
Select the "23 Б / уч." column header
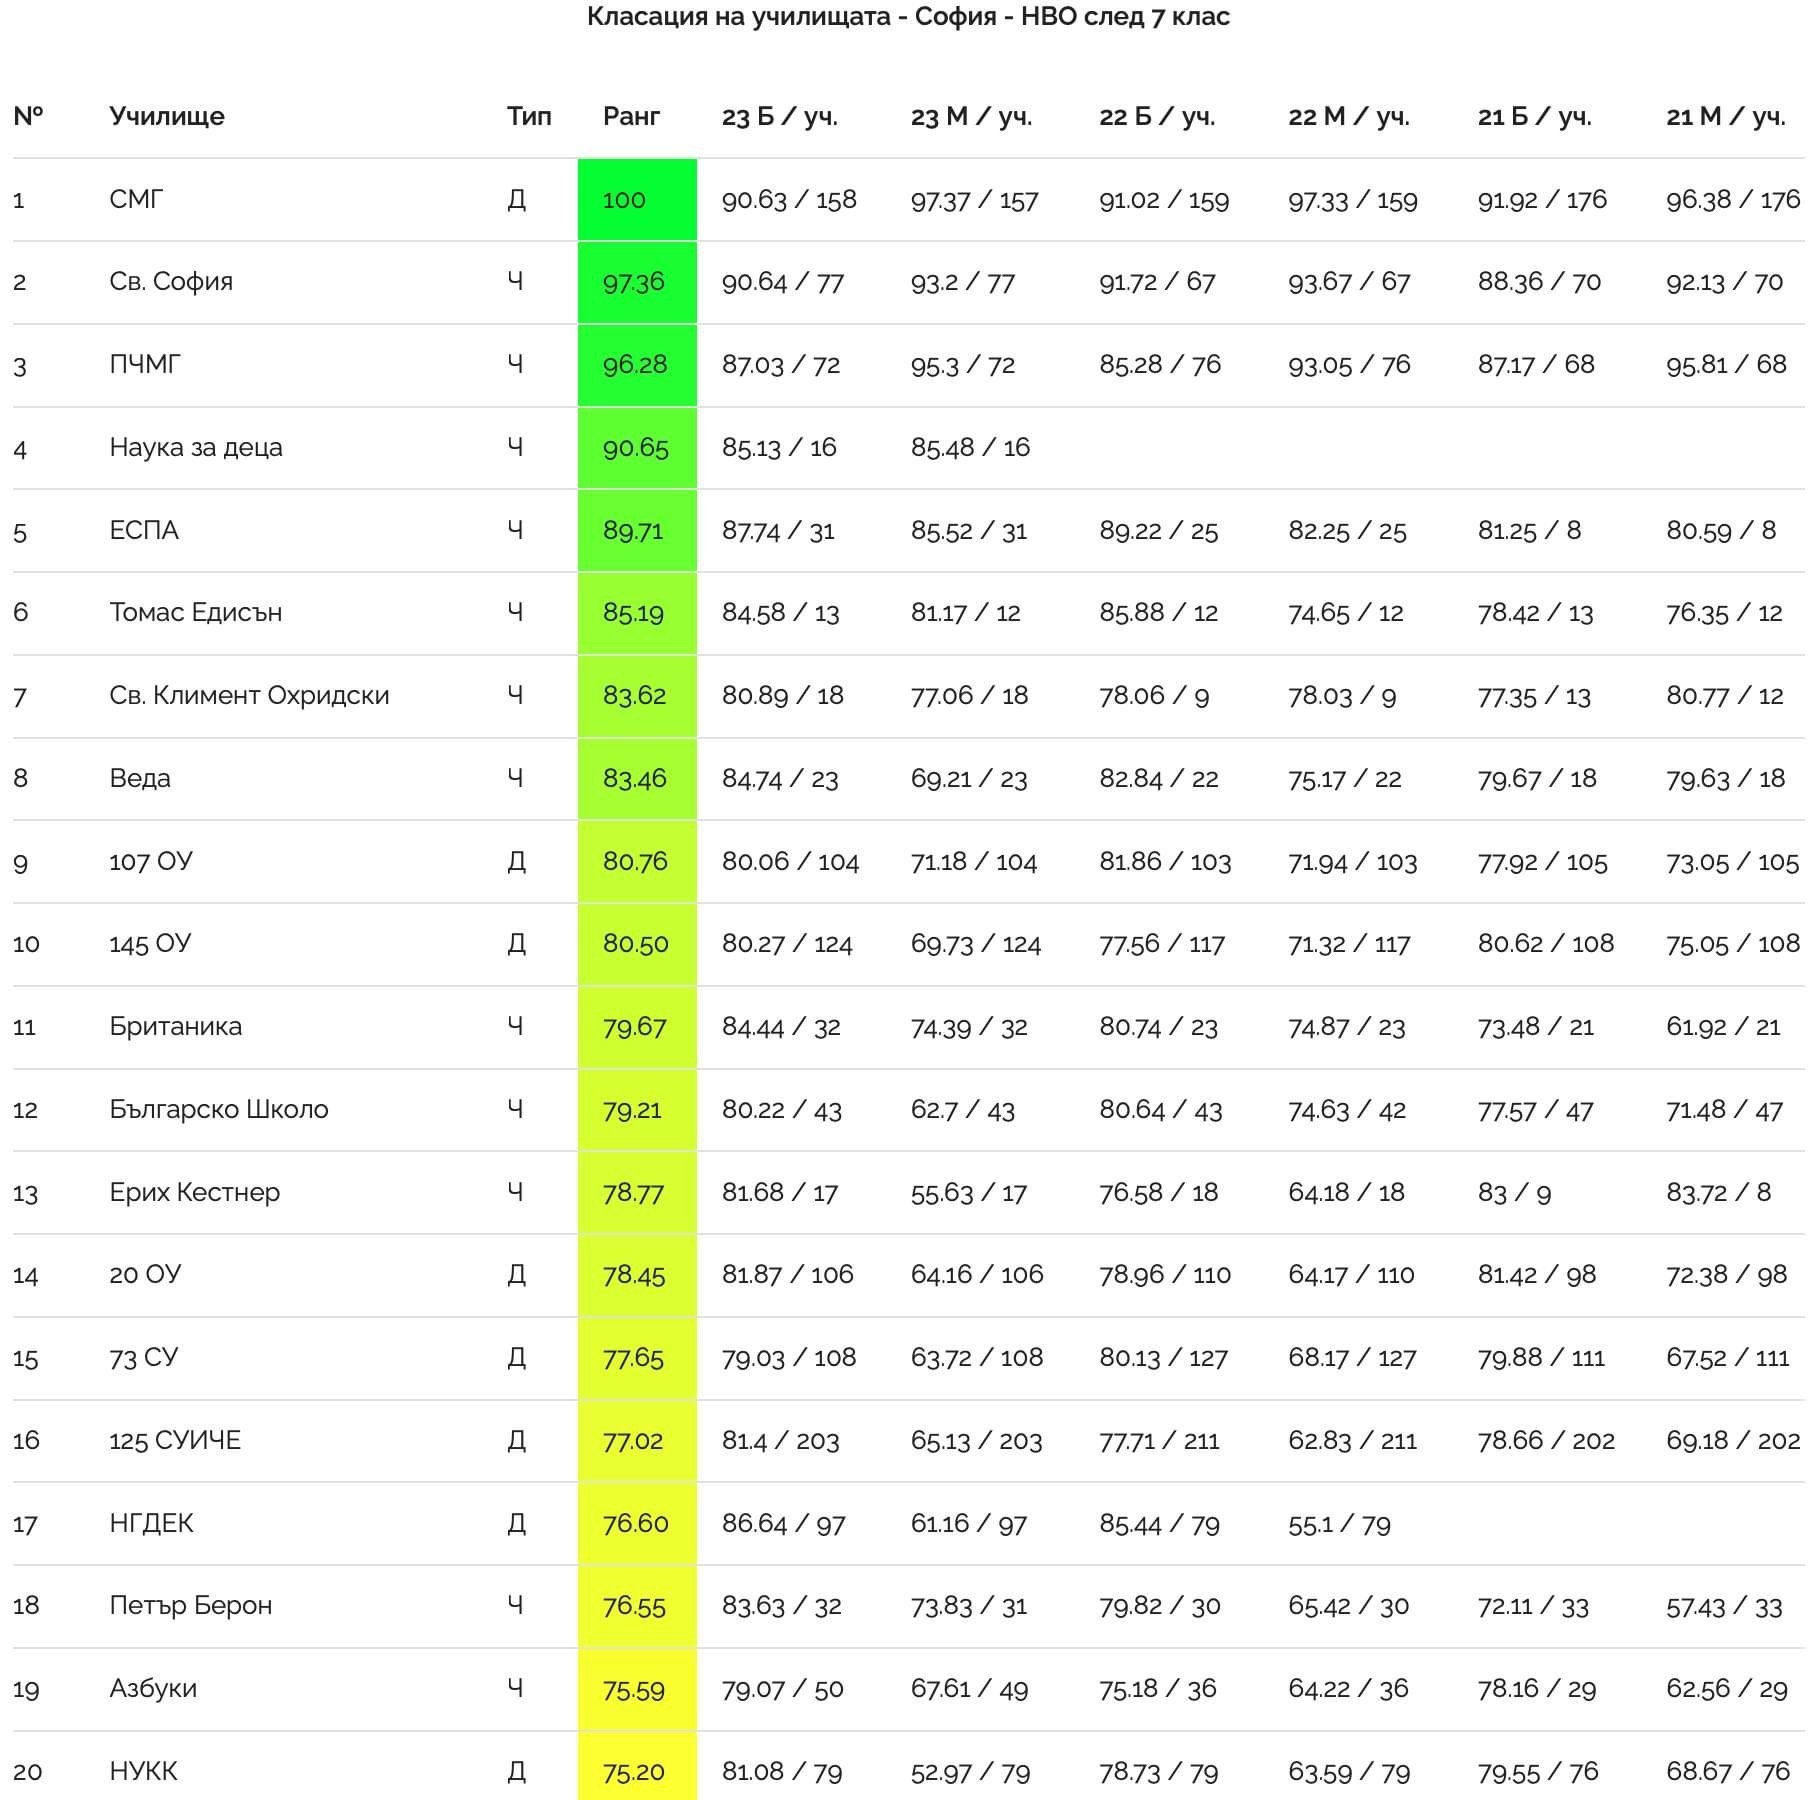point(779,117)
